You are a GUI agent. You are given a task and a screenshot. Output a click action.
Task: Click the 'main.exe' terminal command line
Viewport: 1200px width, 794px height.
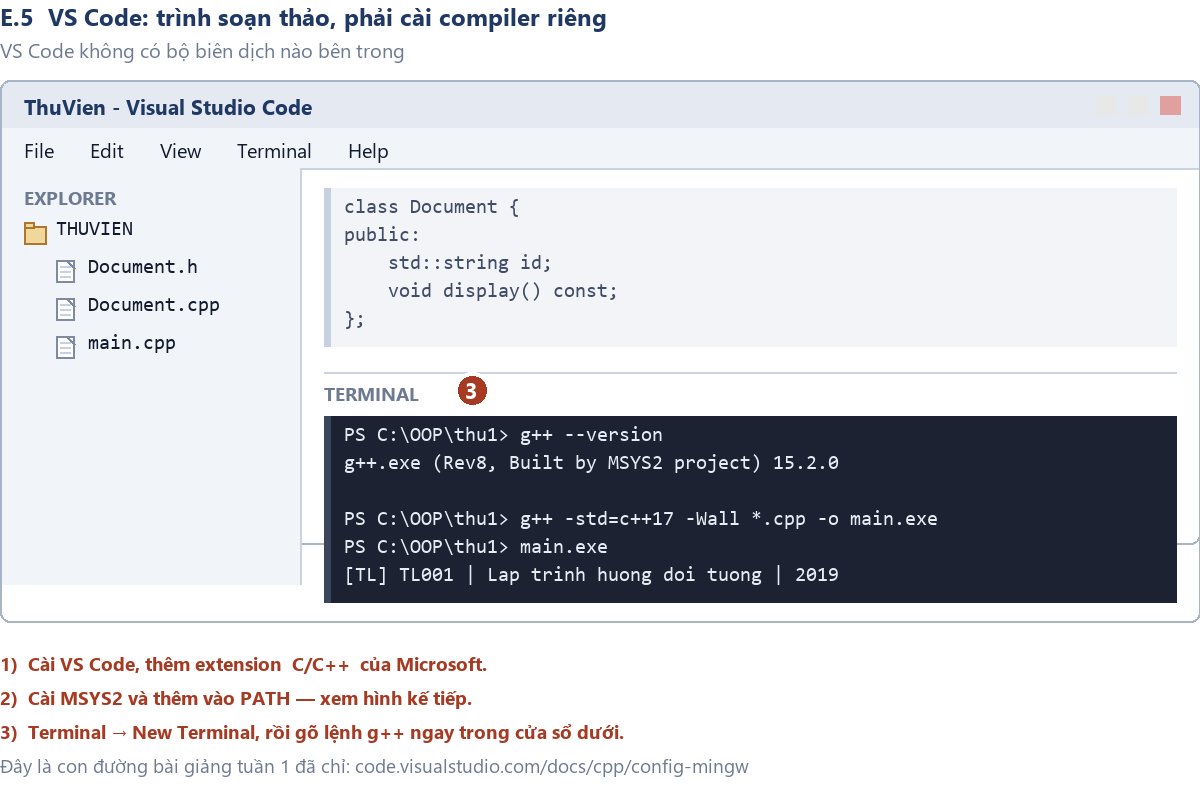click(476, 547)
